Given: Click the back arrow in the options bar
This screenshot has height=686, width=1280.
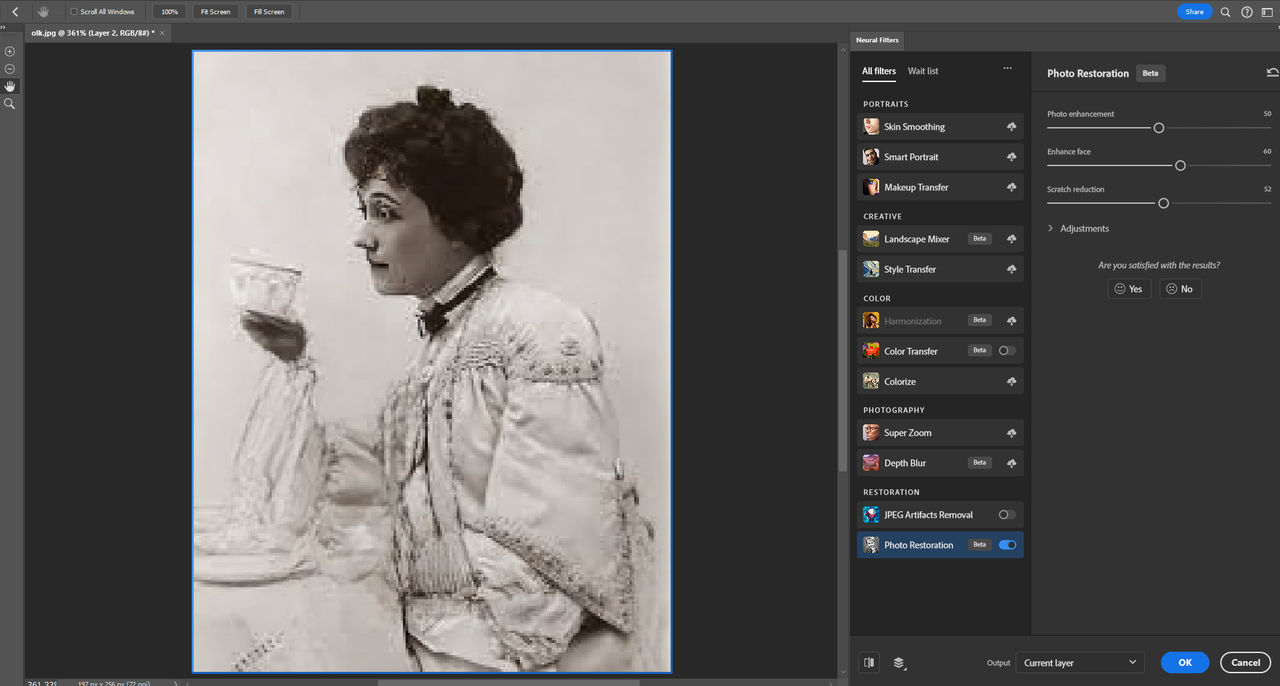Looking at the screenshot, I should point(15,12).
